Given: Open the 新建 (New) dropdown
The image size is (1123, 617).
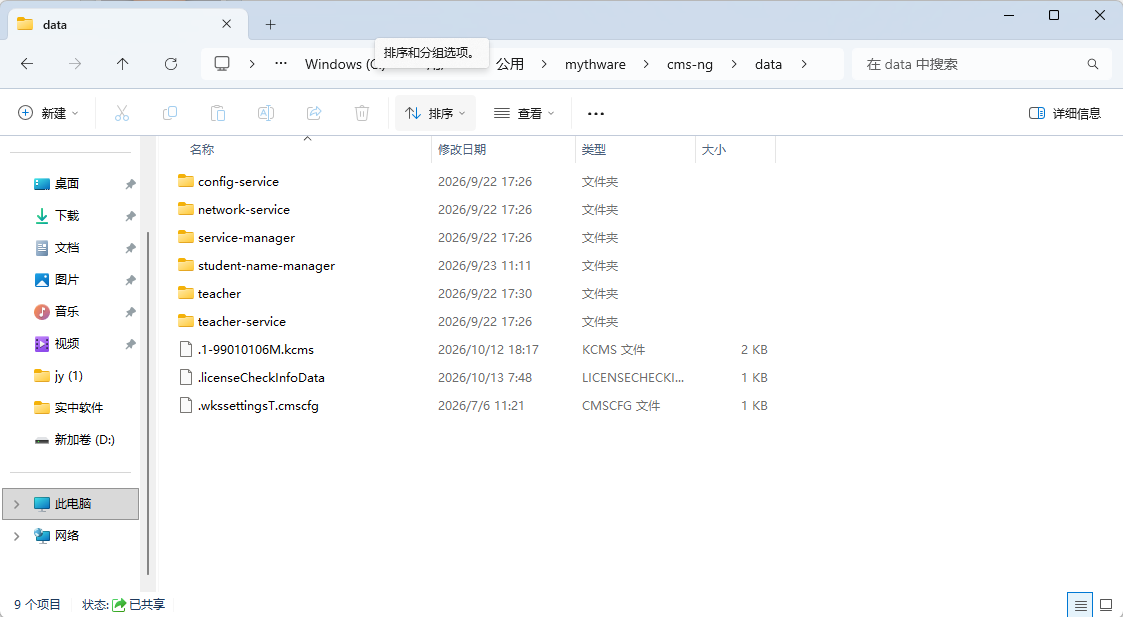Looking at the screenshot, I should tap(48, 113).
